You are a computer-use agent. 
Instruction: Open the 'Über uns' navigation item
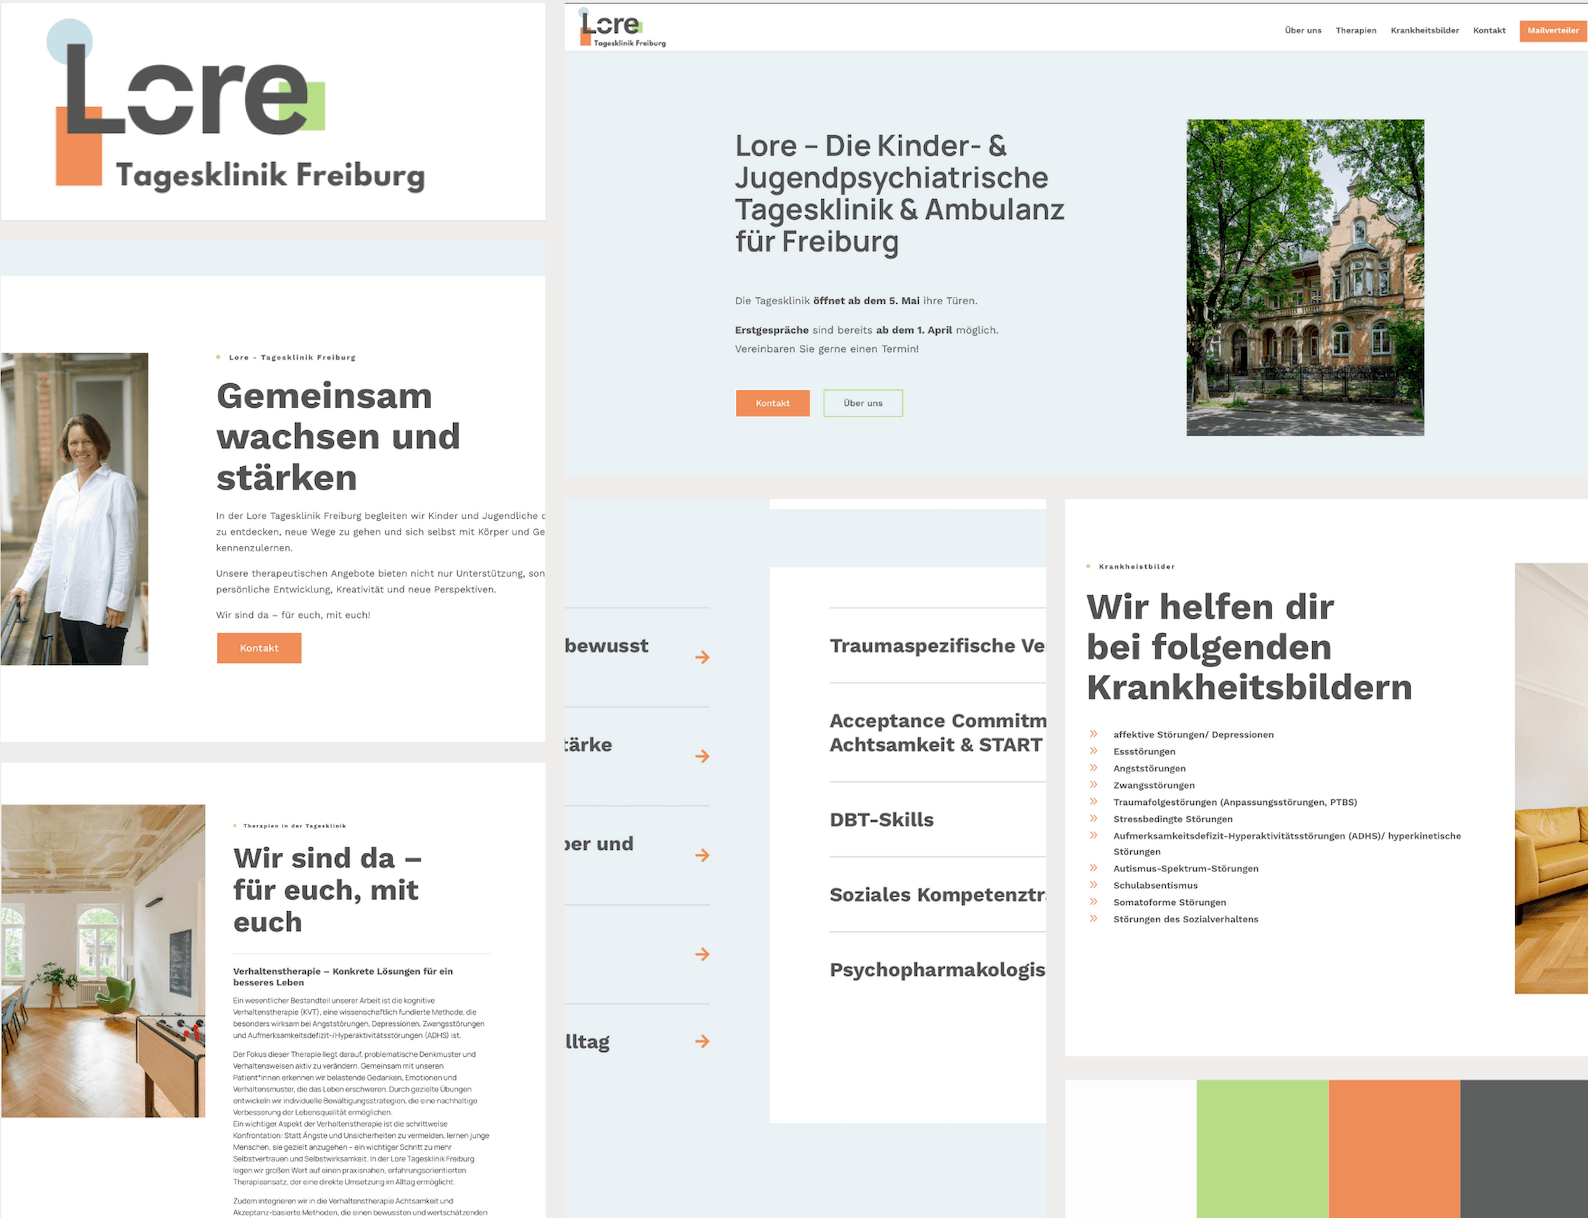click(x=1303, y=31)
